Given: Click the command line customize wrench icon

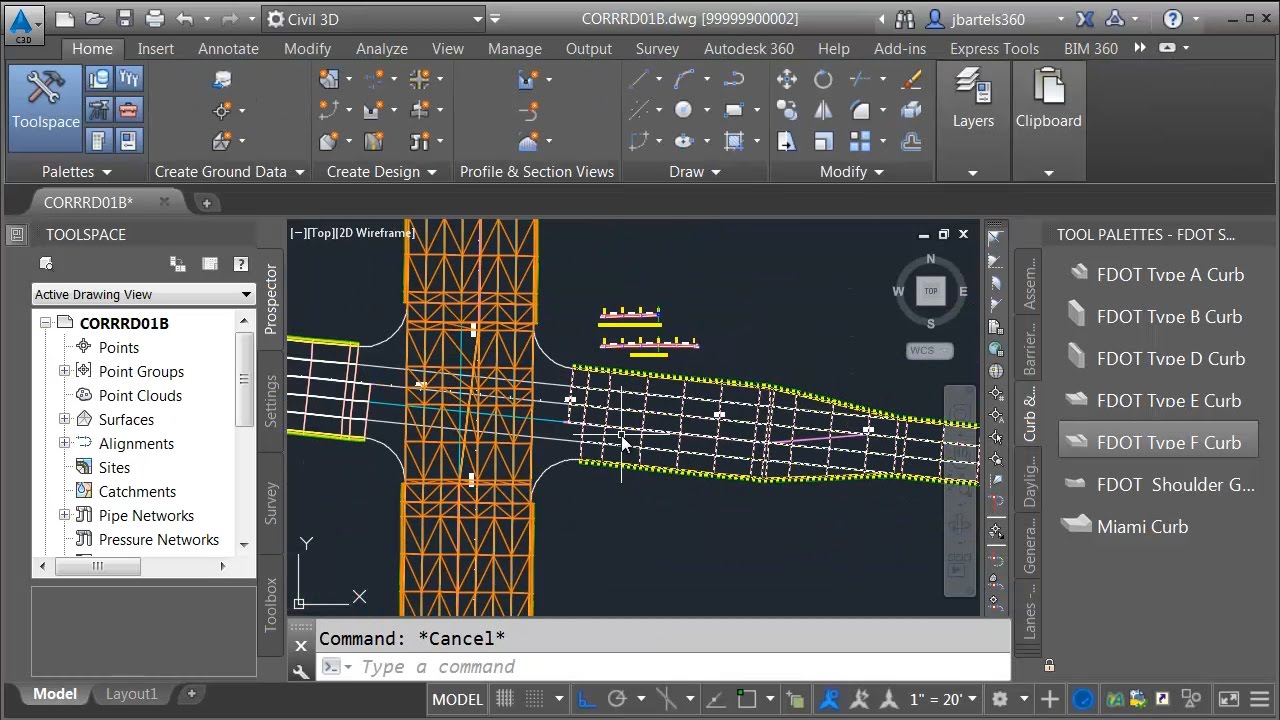Looking at the screenshot, I should tap(301, 672).
